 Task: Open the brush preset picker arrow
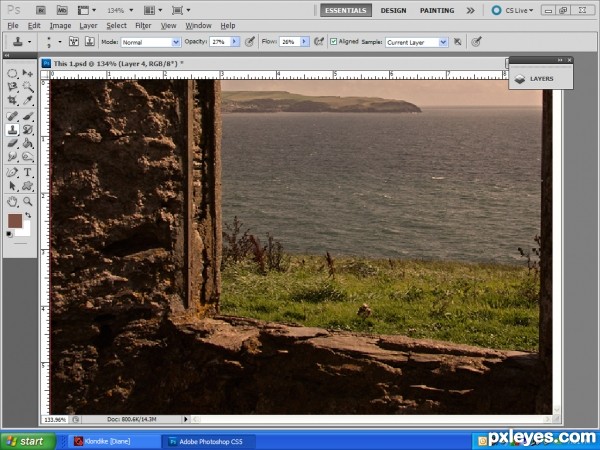click(x=60, y=41)
